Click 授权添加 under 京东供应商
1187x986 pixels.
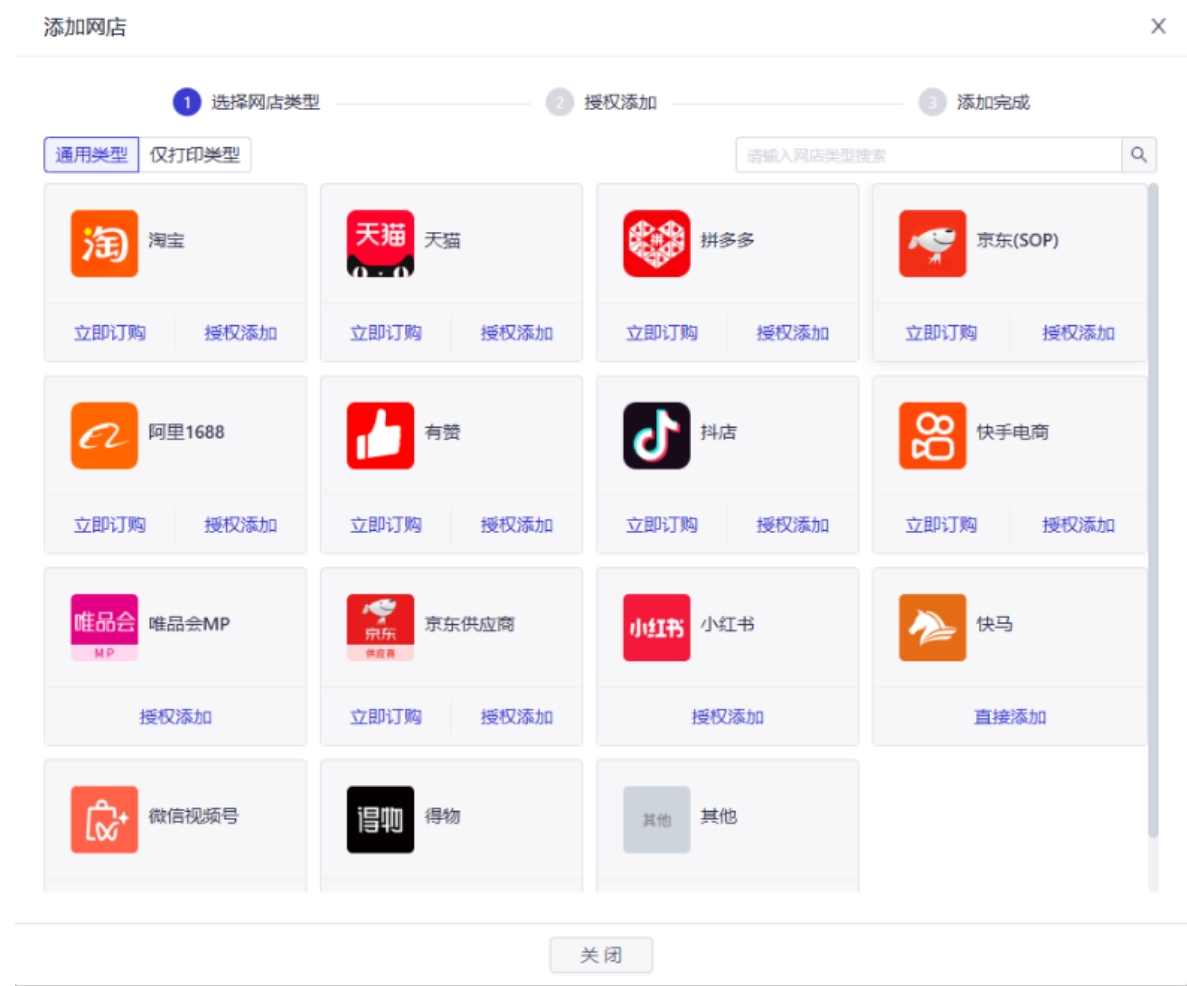[x=517, y=716]
